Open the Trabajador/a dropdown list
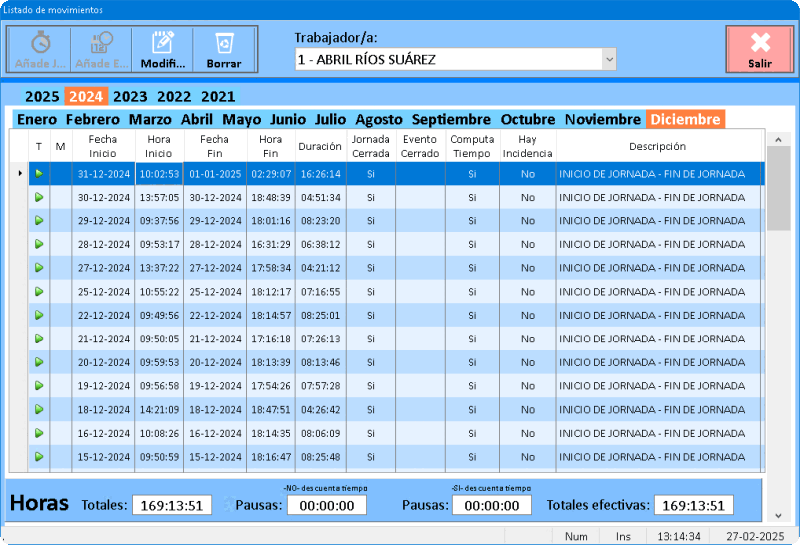 608,60
